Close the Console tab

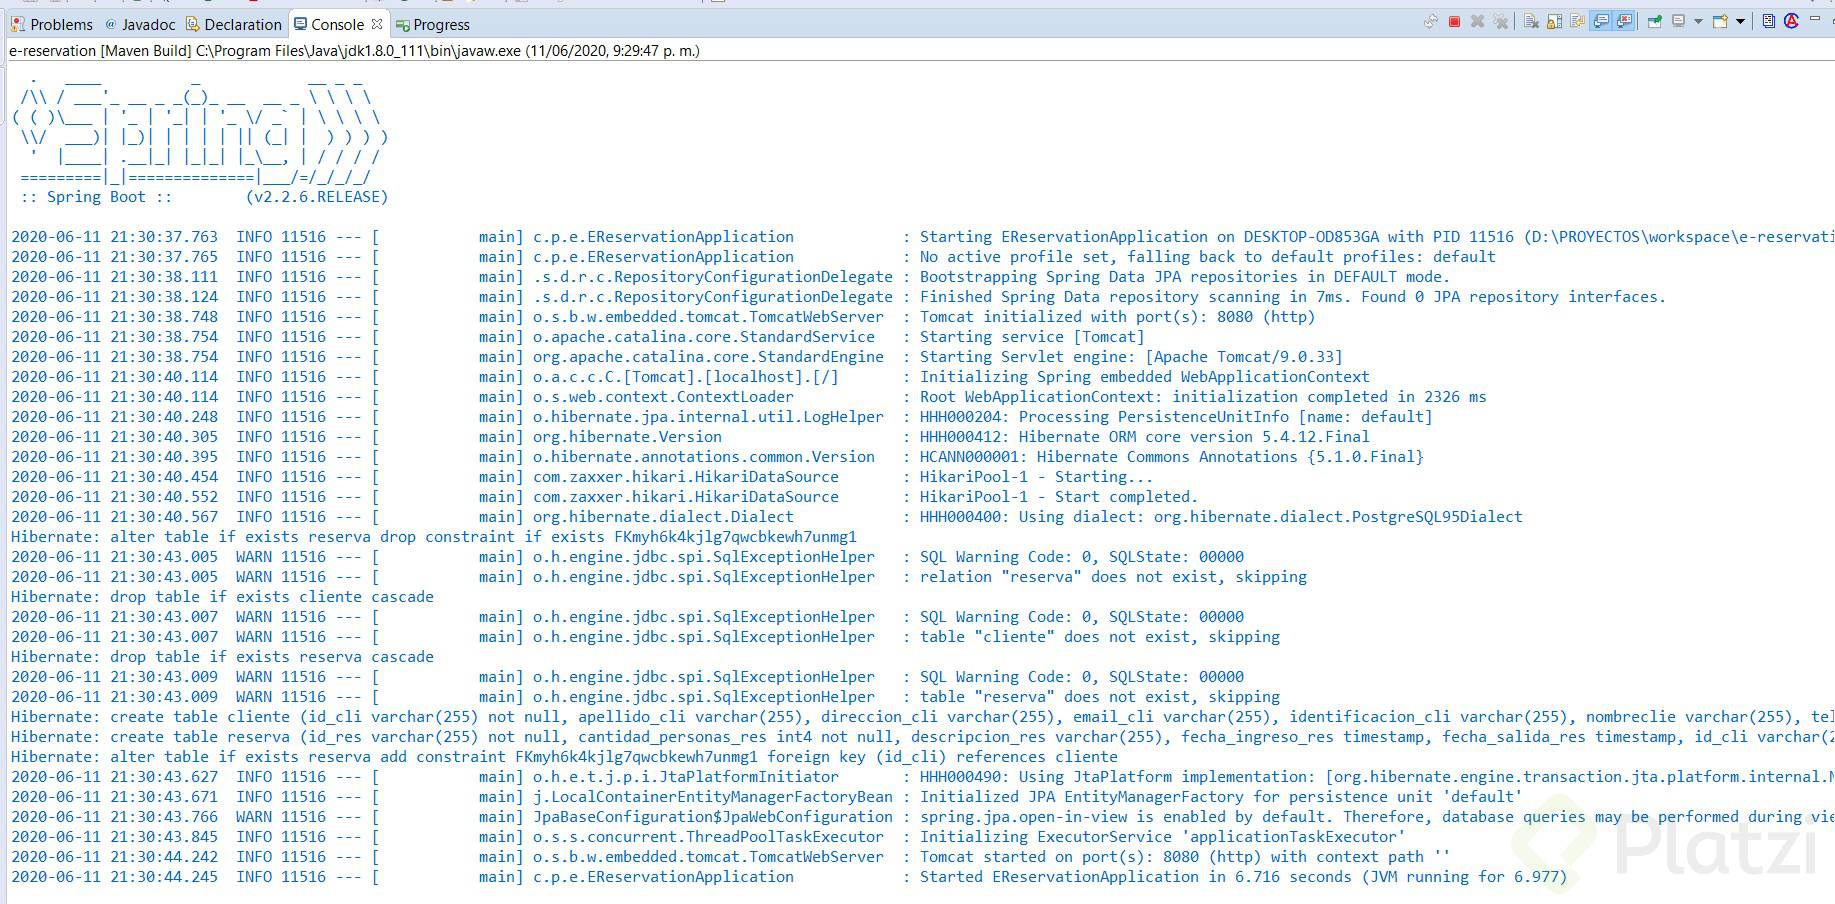click(377, 23)
